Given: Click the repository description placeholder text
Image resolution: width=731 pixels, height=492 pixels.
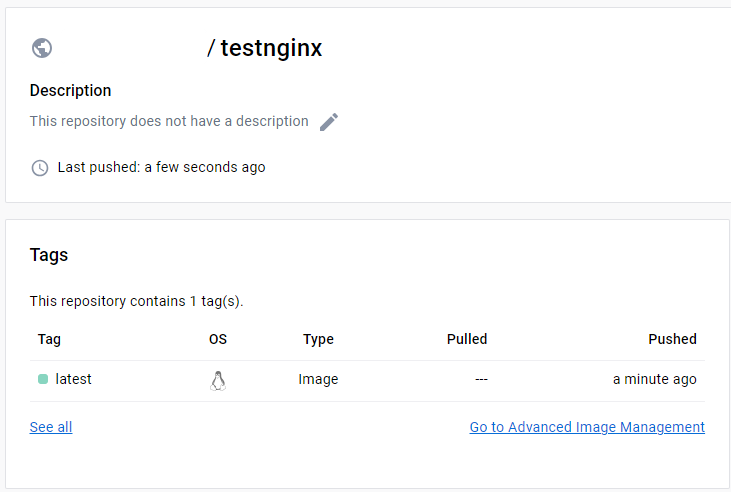Looking at the screenshot, I should (x=169, y=121).
